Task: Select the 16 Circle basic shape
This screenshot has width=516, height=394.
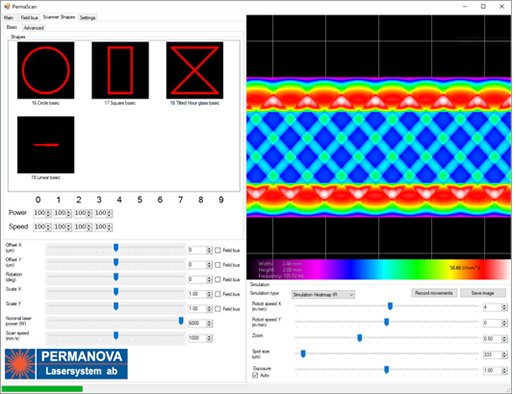Action: click(x=46, y=70)
